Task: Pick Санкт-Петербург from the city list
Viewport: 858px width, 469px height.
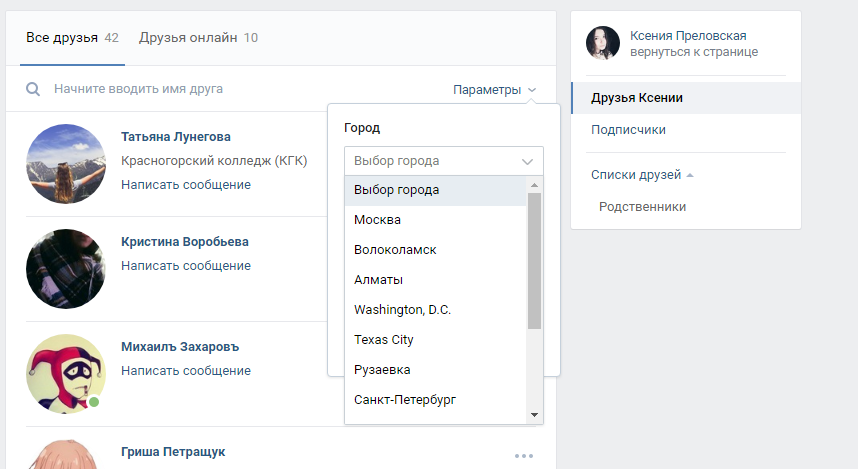Action: click(405, 400)
